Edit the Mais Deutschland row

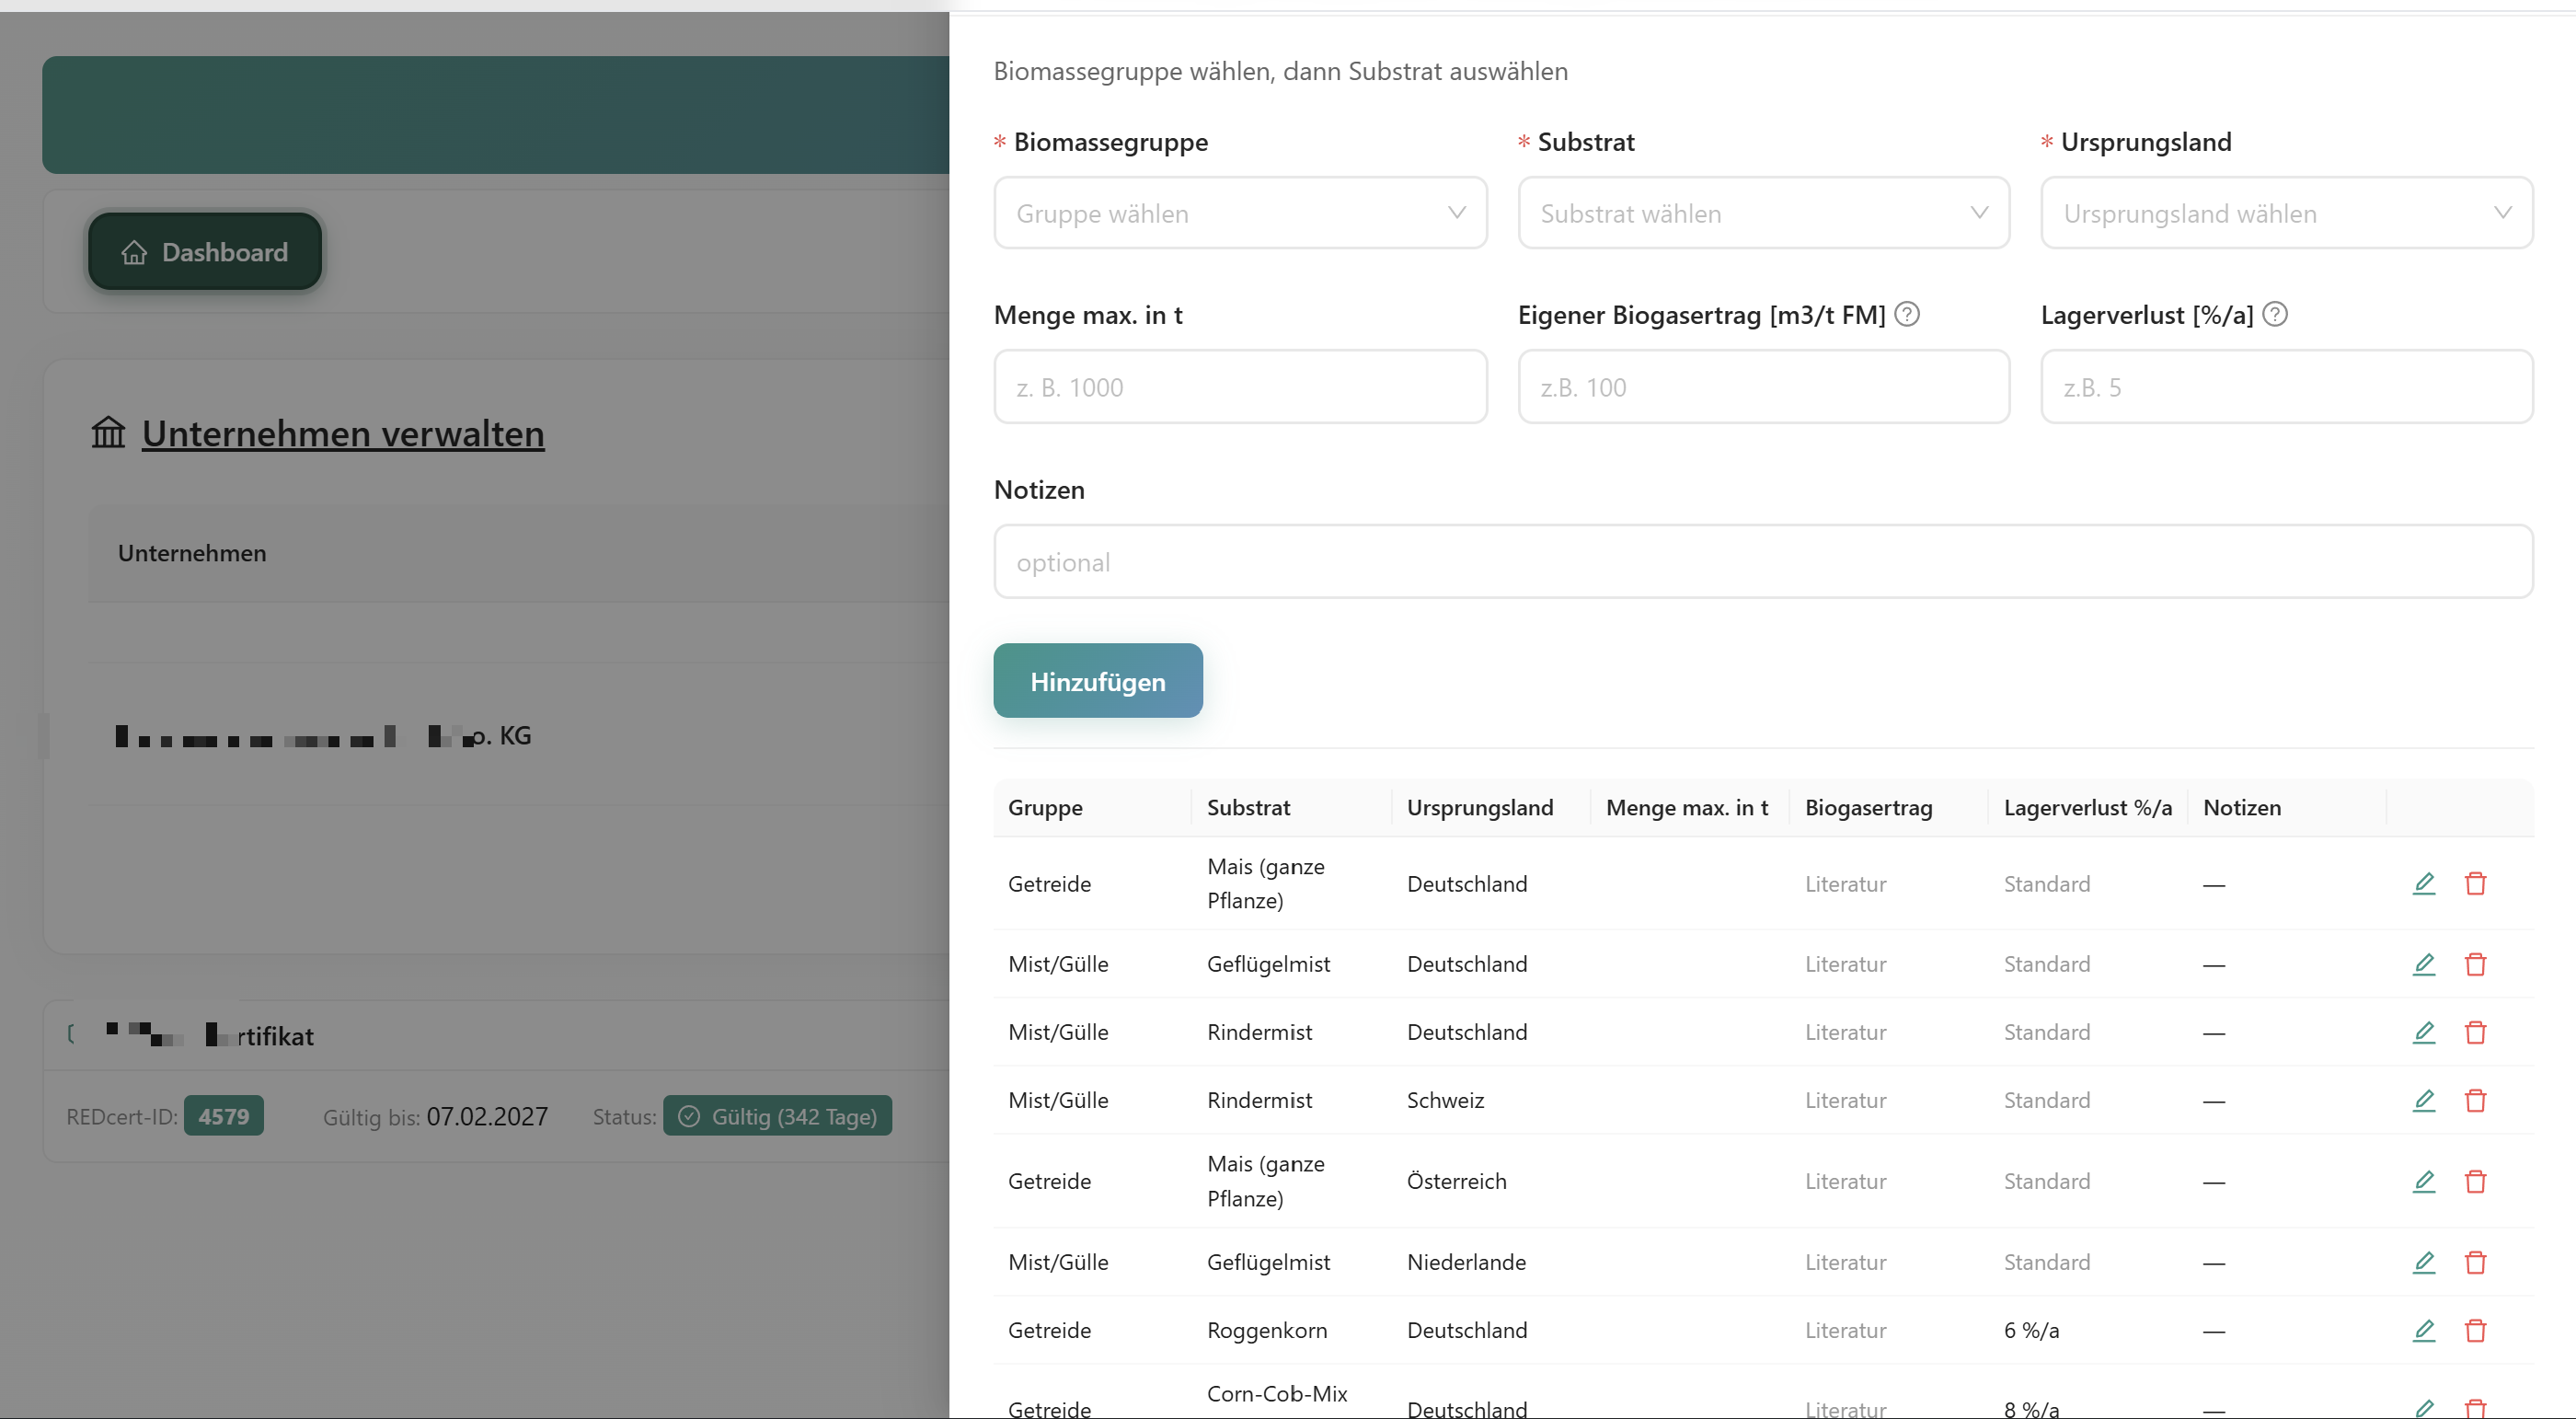point(2423,883)
